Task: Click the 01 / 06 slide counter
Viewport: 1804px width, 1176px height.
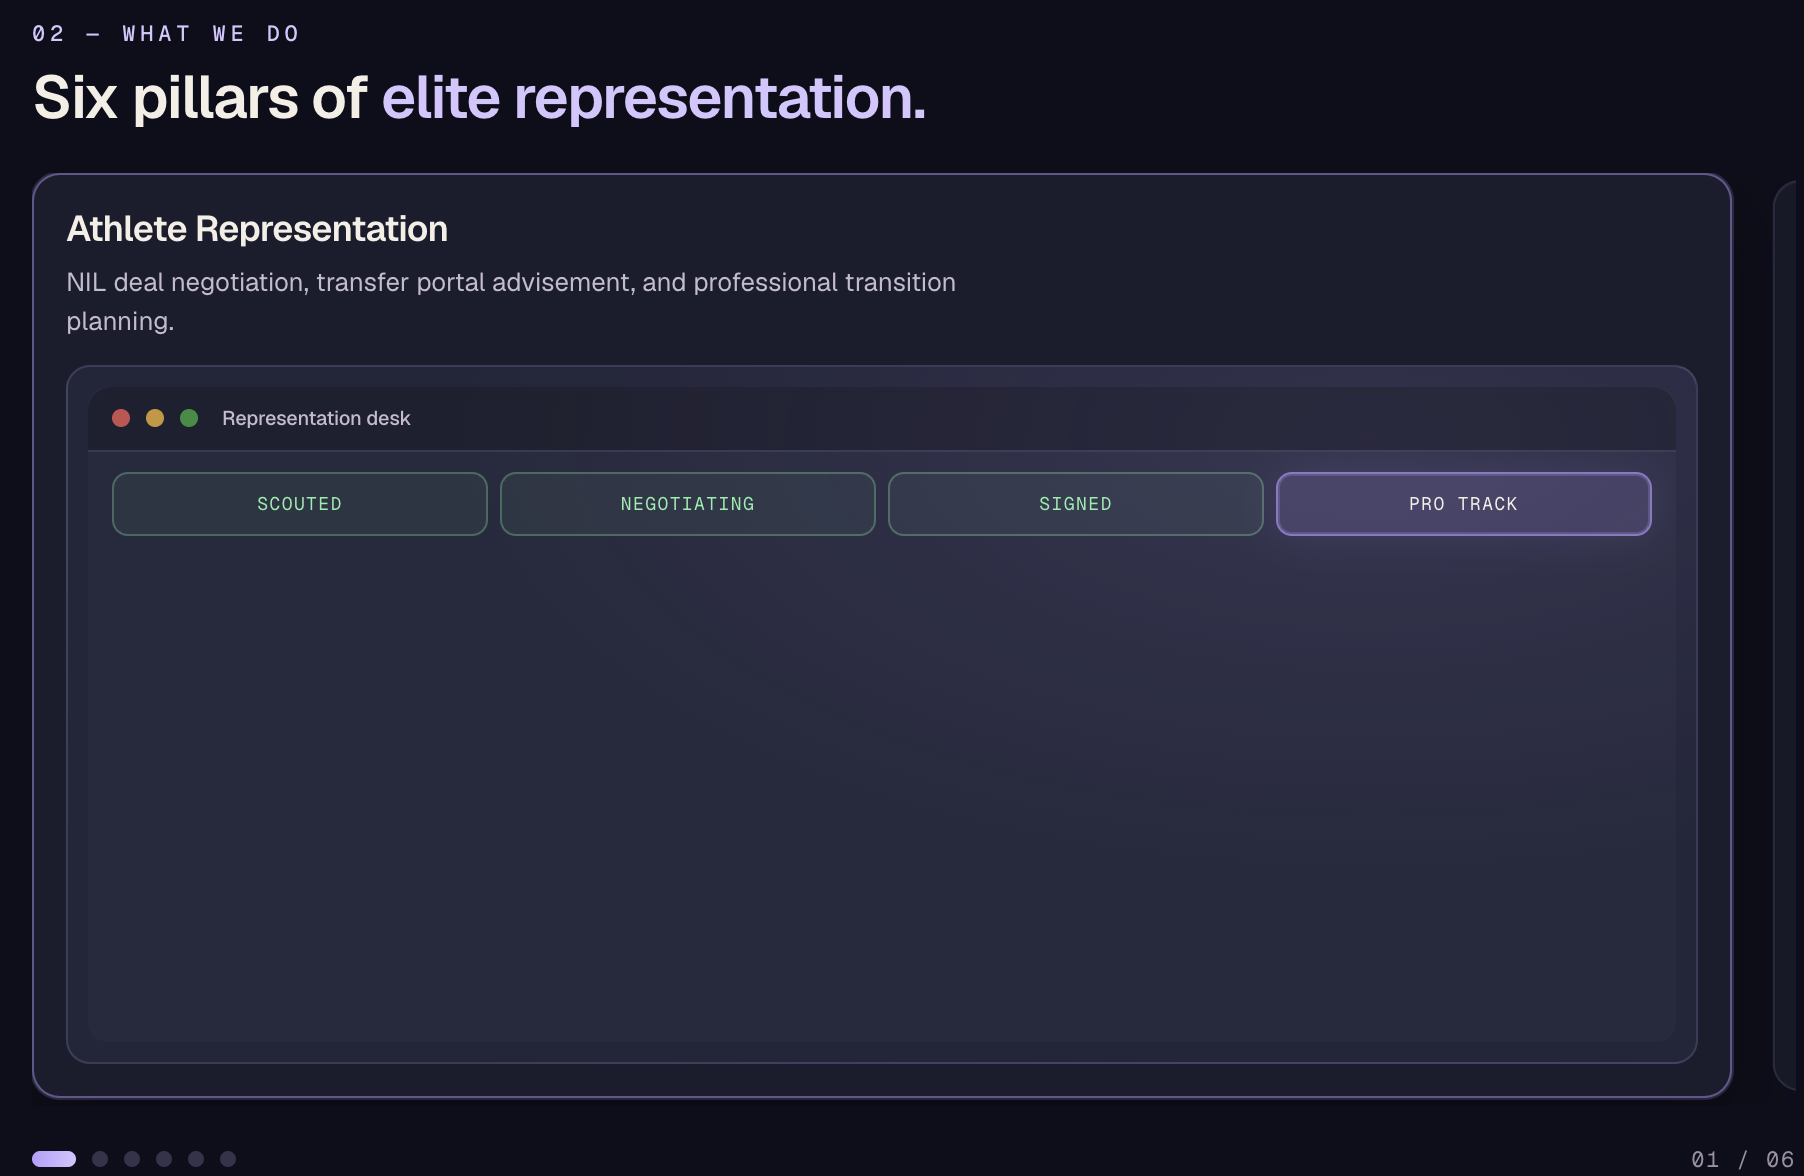Action: click(x=1742, y=1159)
